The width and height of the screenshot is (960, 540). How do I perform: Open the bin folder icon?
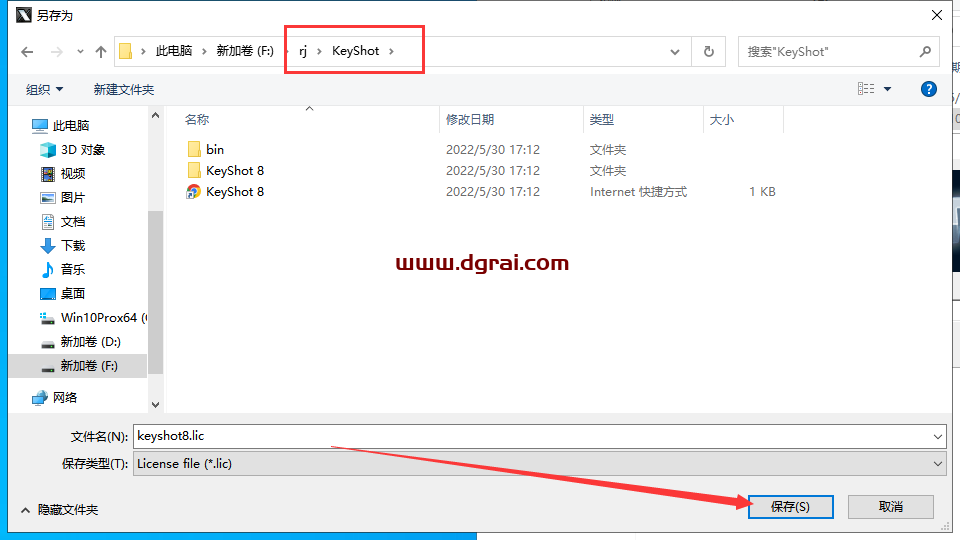coord(194,149)
